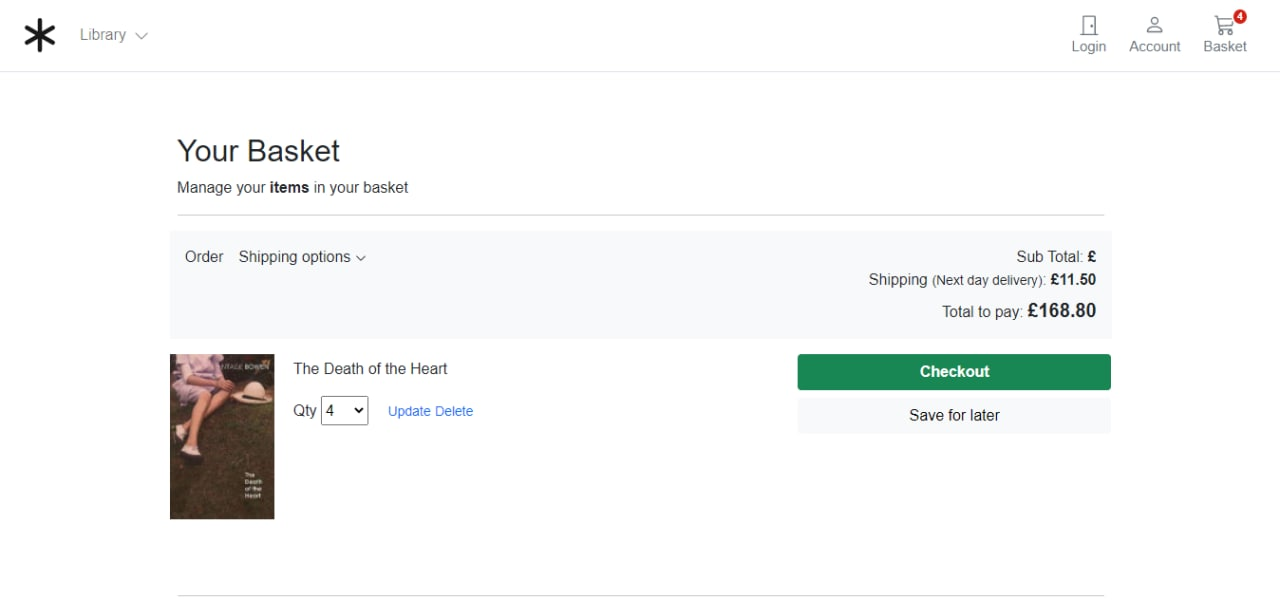Click the red basket count badge

[x=1240, y=16]
